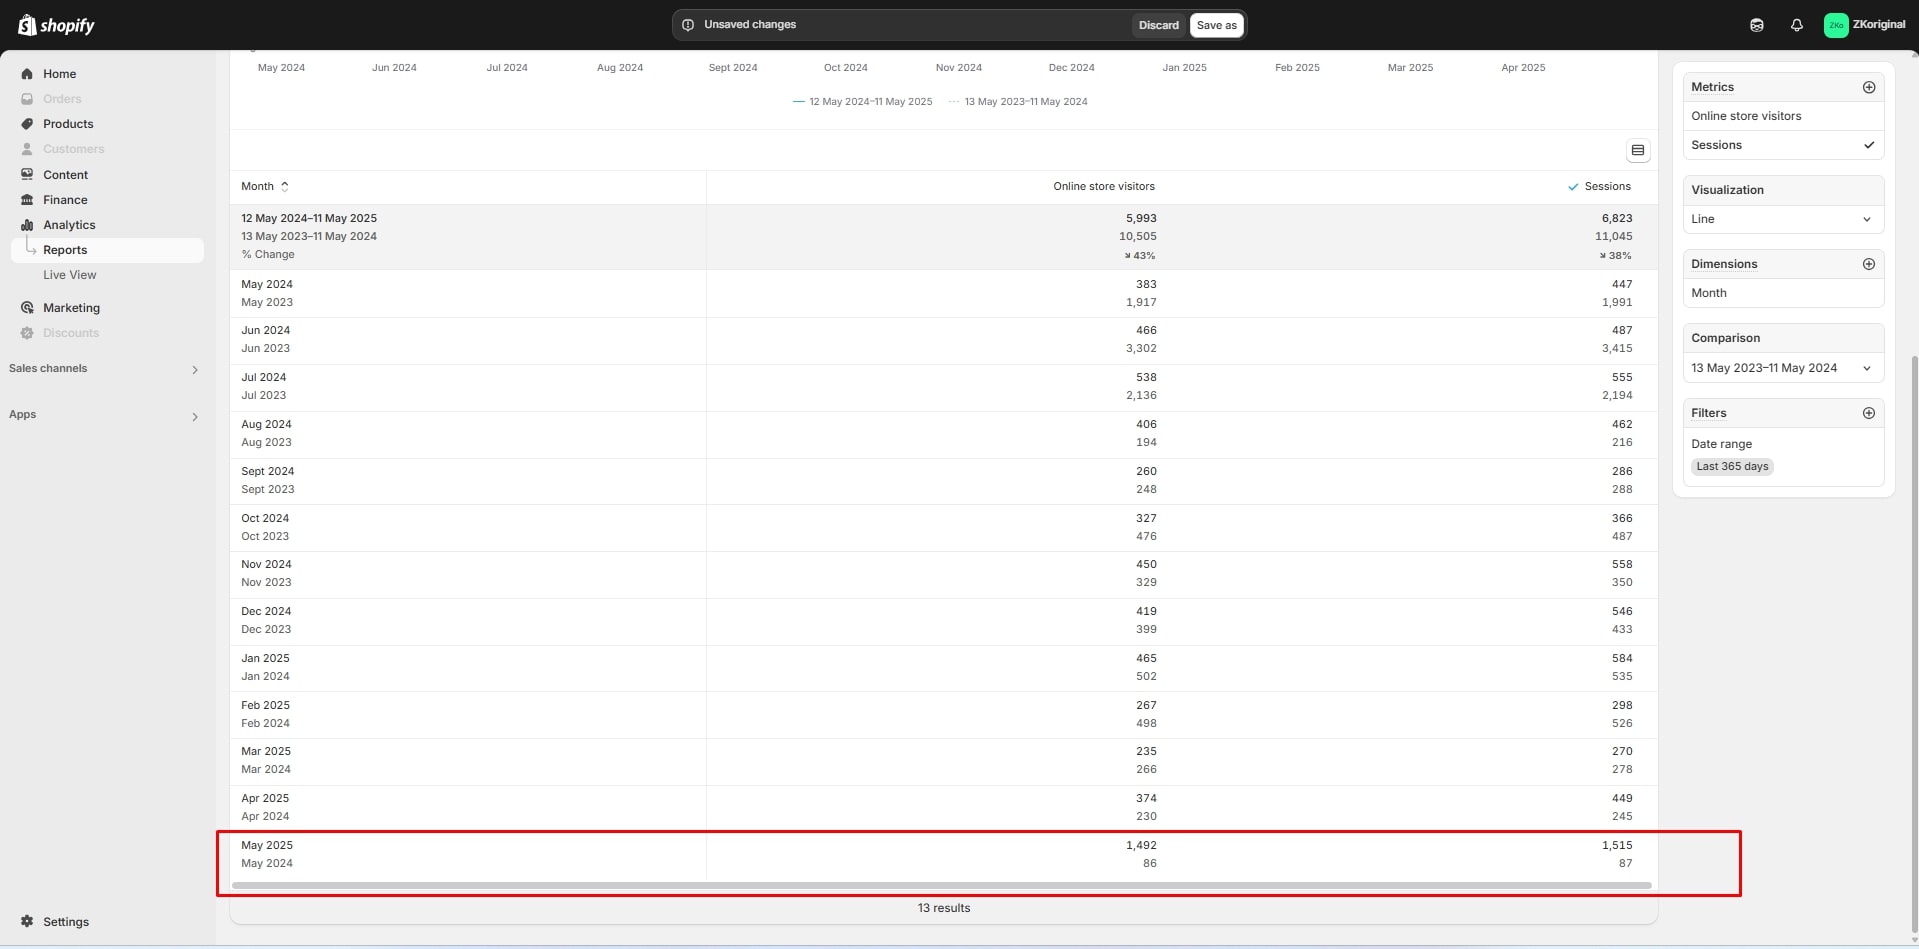Expand Sales channels section
The width and height of the screenshot is (1919, 949).
194,369
